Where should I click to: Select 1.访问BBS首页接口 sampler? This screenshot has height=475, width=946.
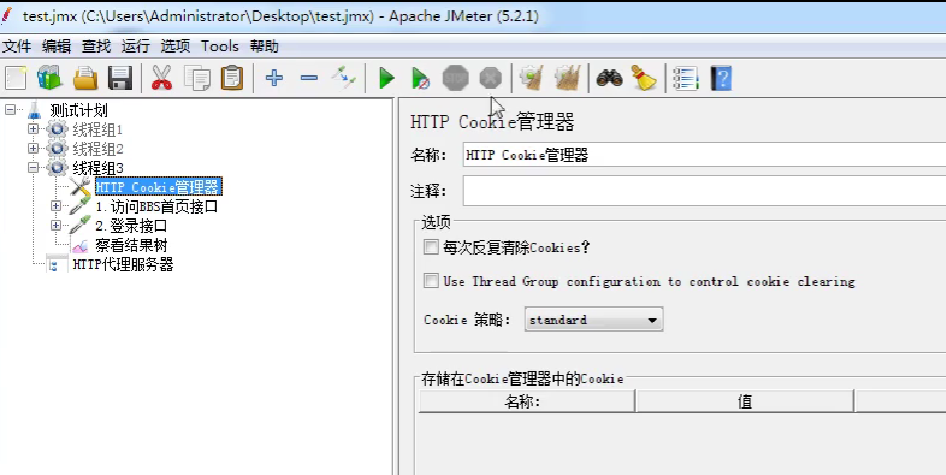tap(156, 206)
